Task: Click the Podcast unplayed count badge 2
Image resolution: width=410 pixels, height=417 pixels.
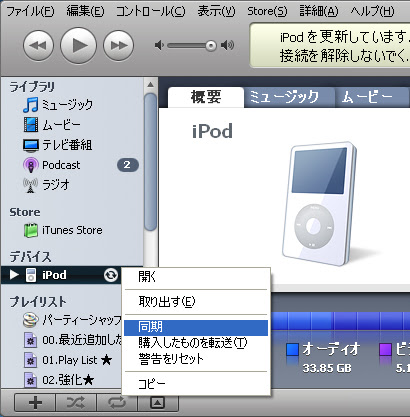Action: 128,165
